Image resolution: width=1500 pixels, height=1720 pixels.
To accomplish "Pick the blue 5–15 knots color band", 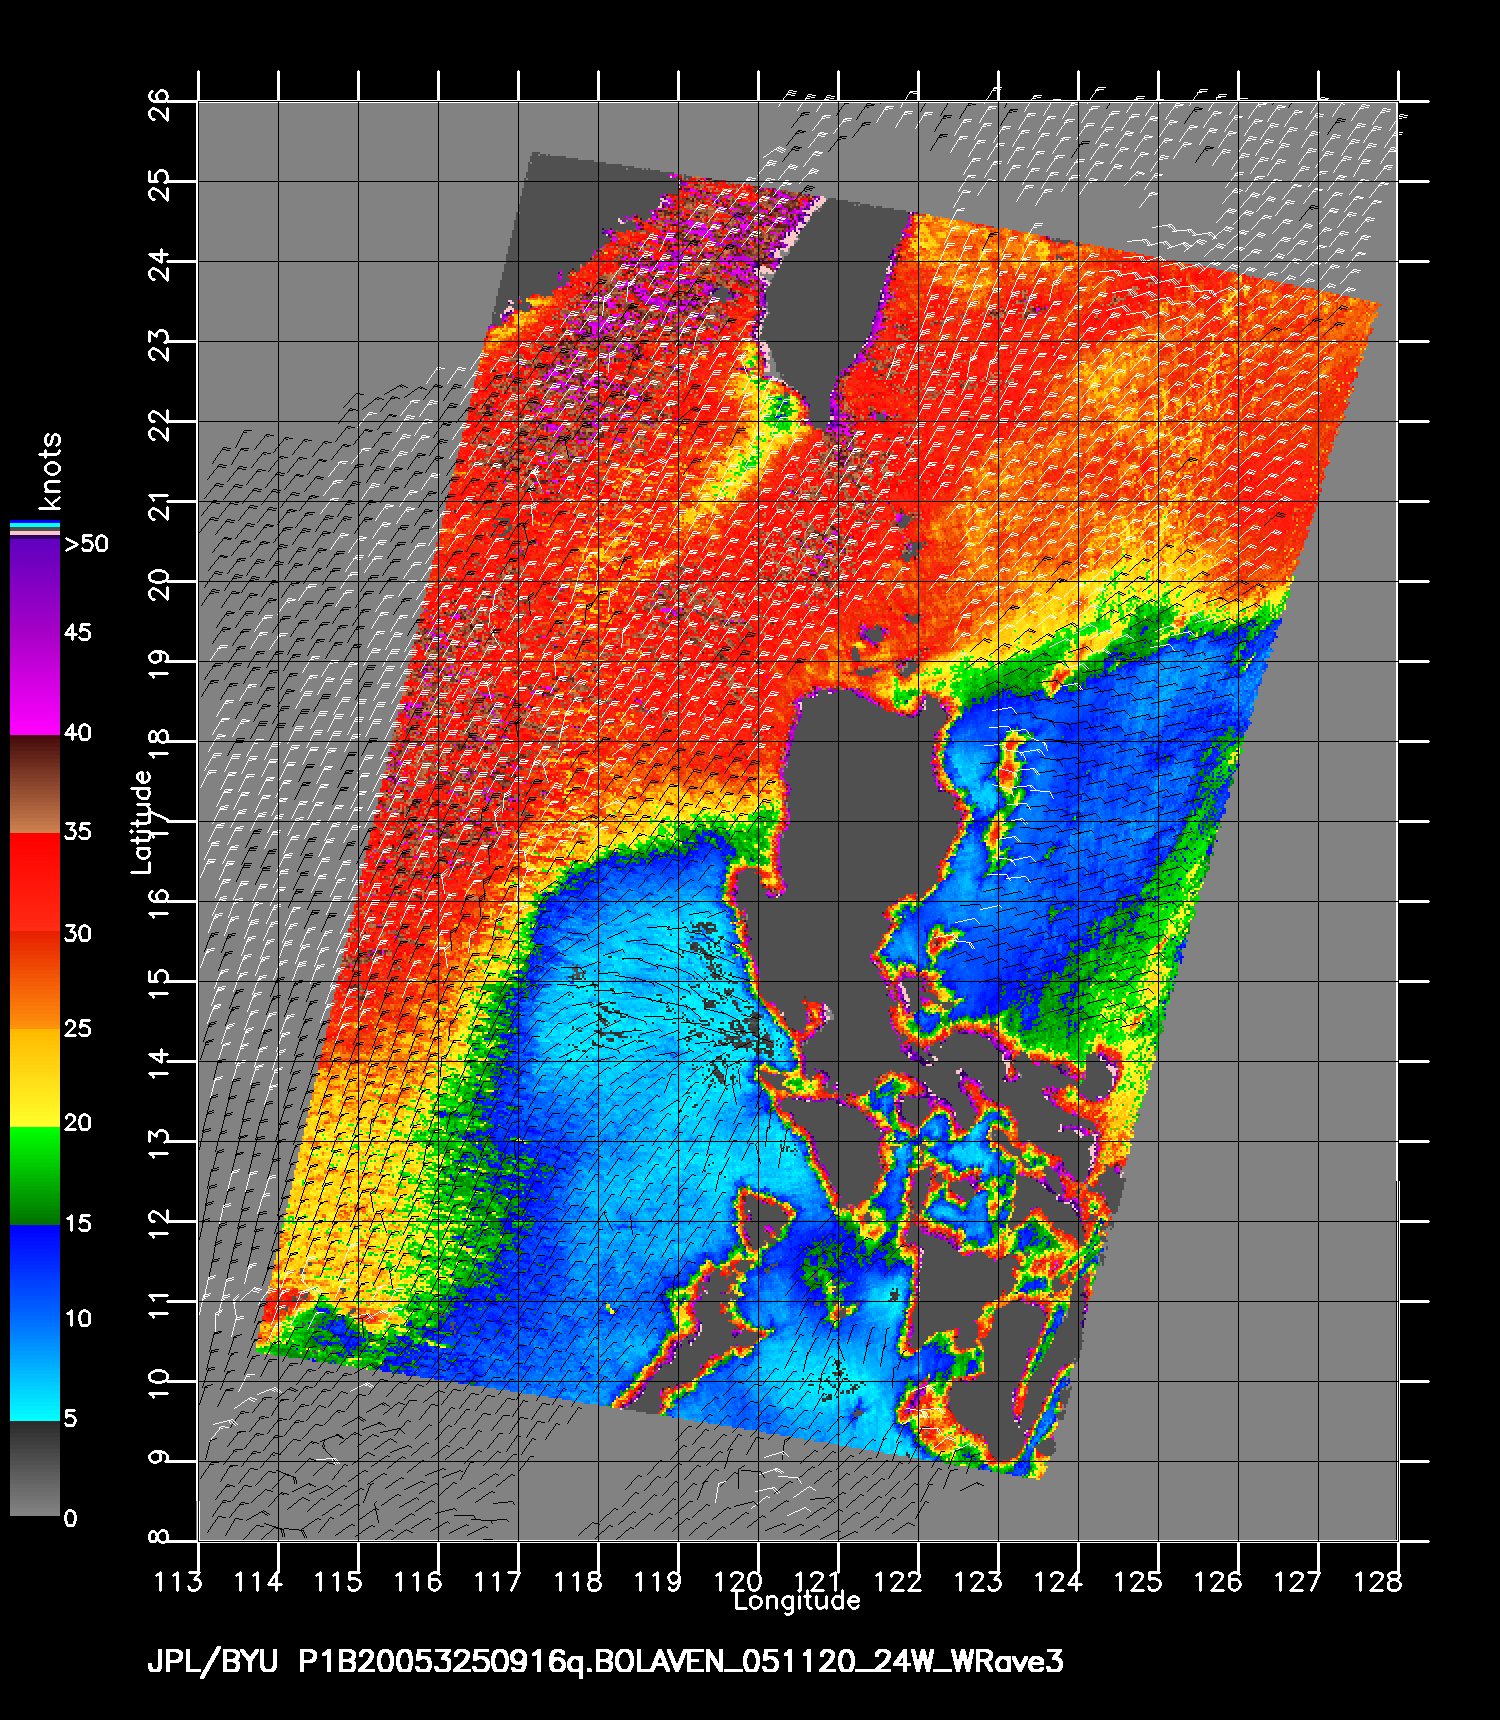I will pyautogui.click(x=35, y=1323).
